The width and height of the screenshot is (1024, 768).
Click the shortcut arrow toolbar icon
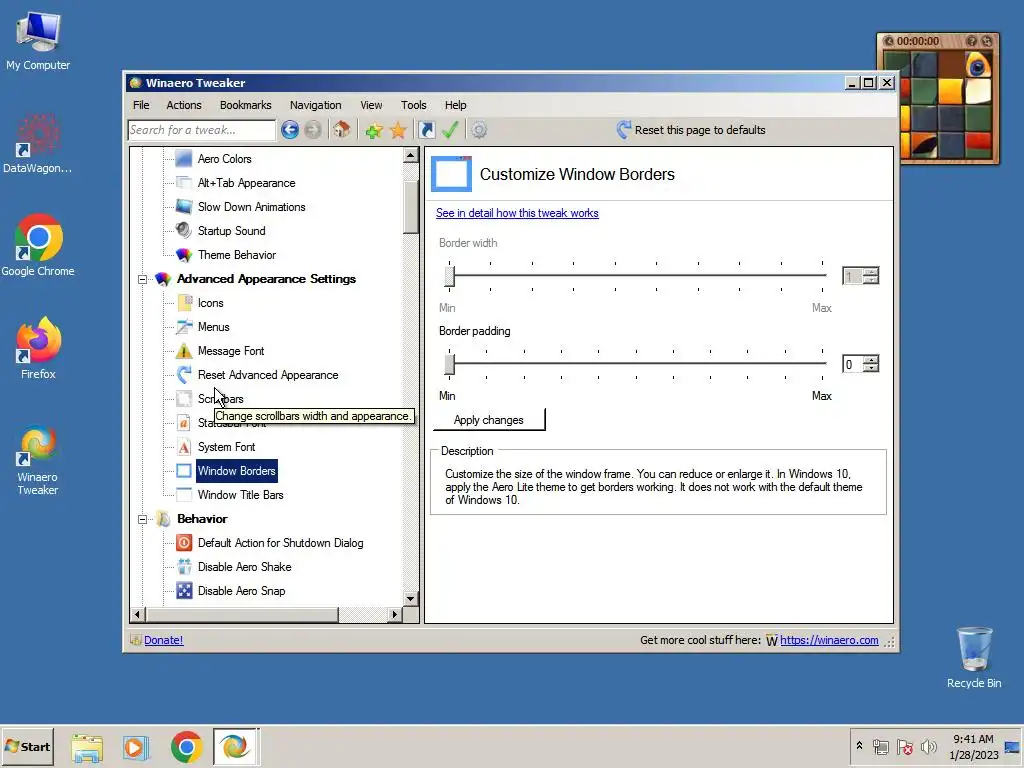[426, 130]
